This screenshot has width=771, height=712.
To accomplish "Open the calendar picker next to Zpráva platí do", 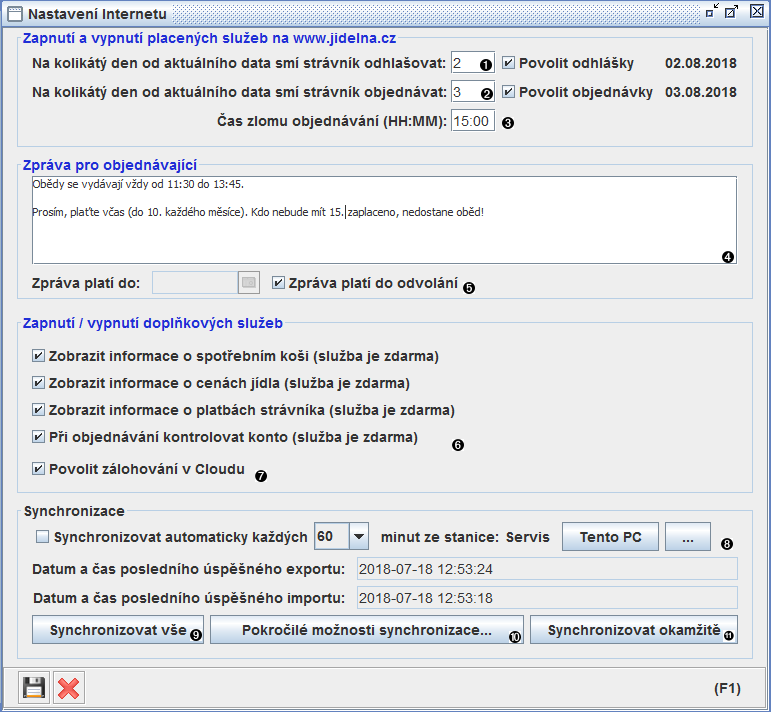I will [249, 283].
